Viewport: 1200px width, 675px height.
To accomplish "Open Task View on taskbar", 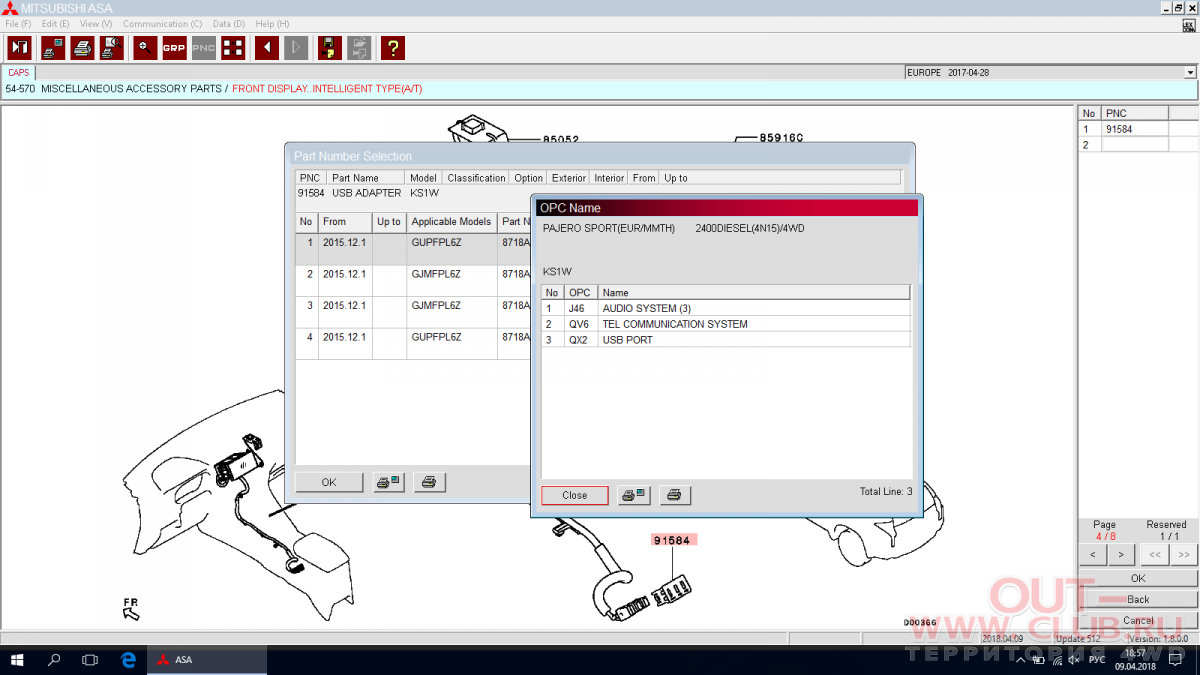I will [x=90, y=660].
